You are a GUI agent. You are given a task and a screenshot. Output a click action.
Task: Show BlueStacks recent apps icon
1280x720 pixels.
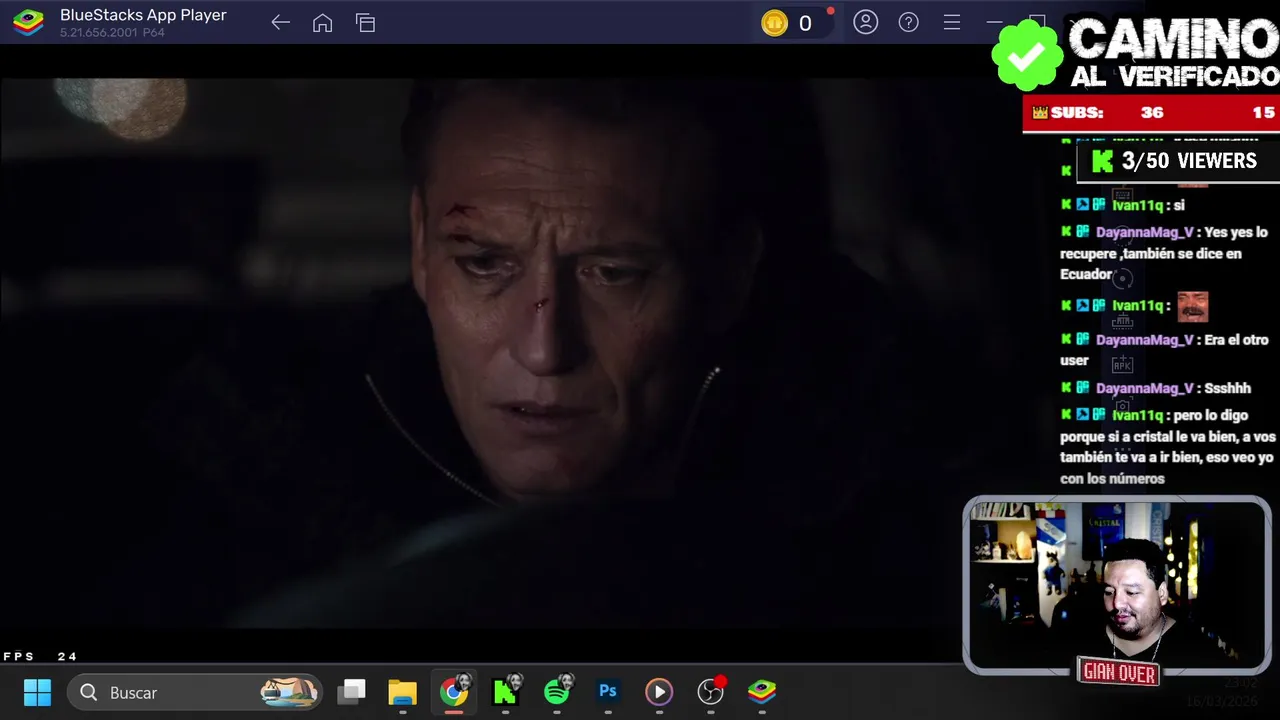click(365, 23)
